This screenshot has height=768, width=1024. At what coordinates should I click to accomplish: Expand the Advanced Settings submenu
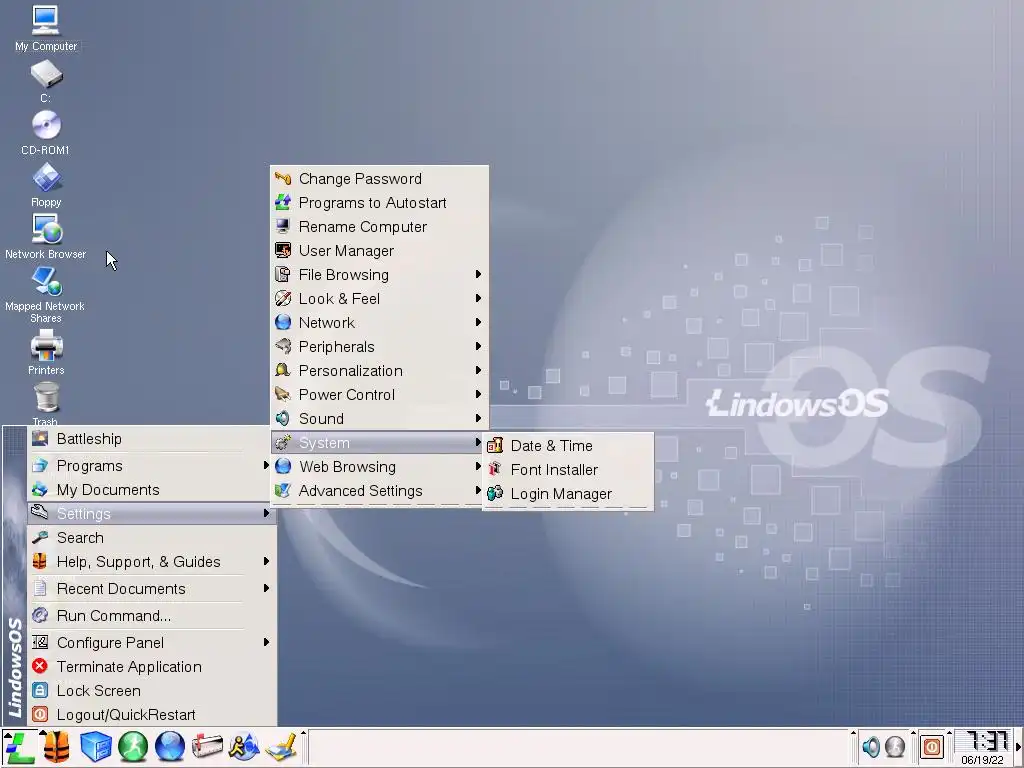point(379,491)
